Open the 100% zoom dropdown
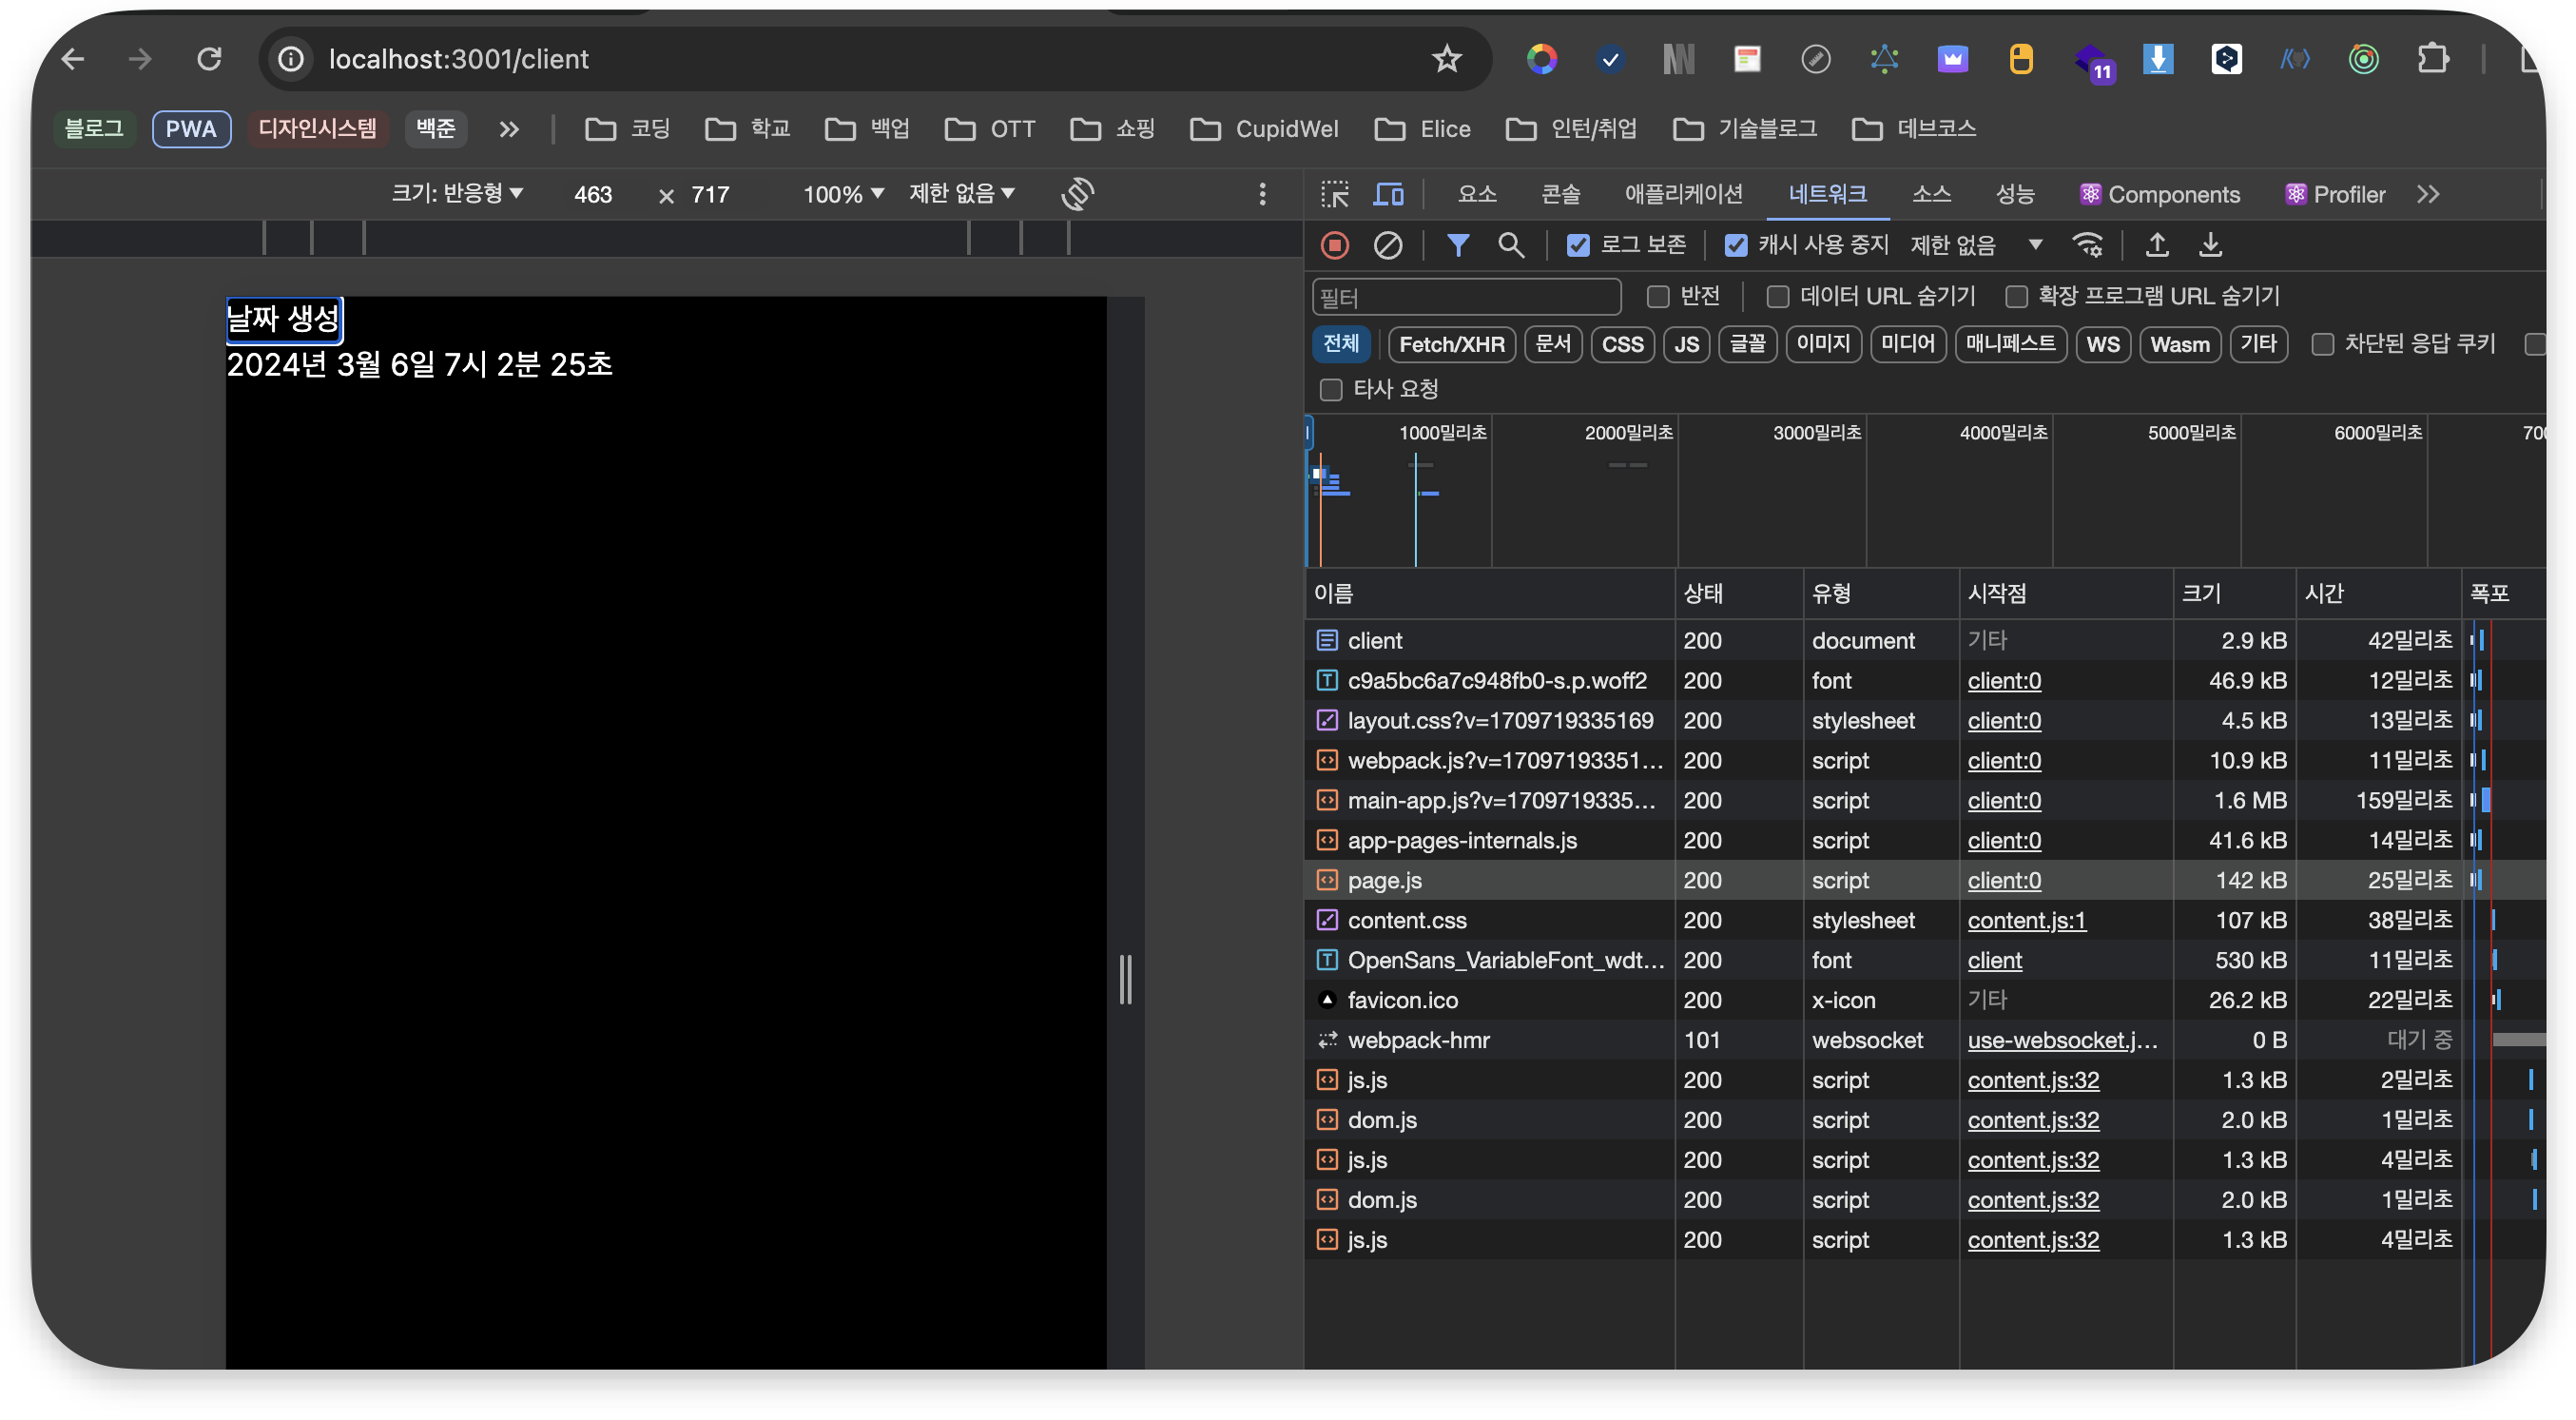 [843, 194]
